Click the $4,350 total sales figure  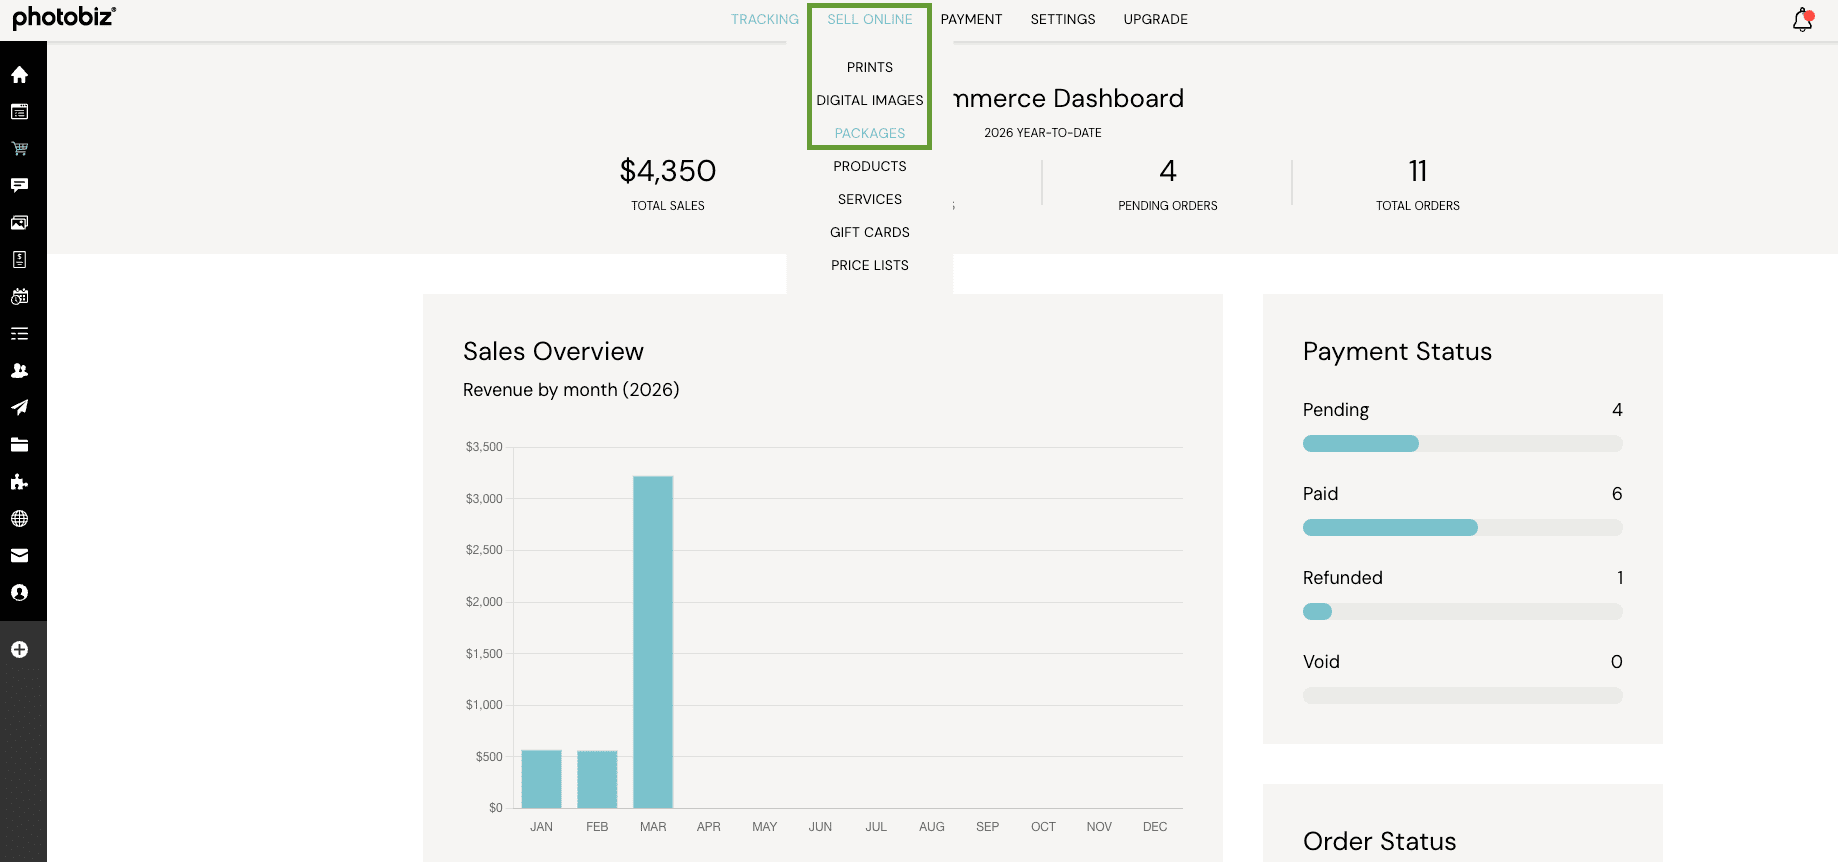click(668, 171)
